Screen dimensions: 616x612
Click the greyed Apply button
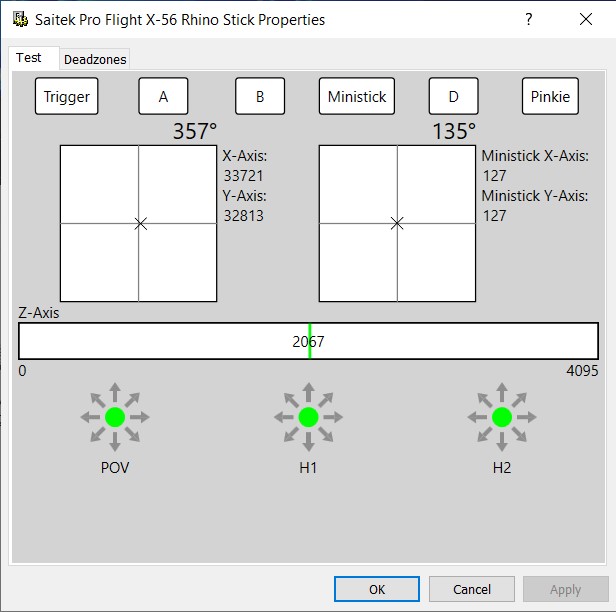pos(566,589)
